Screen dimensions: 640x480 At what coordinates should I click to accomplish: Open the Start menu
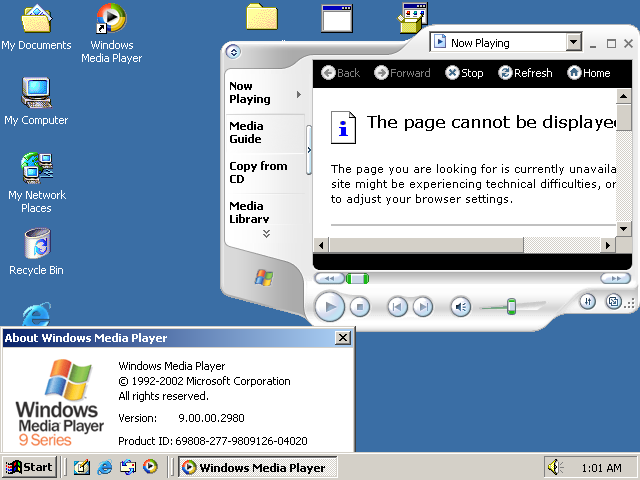(x=29, y=467)
